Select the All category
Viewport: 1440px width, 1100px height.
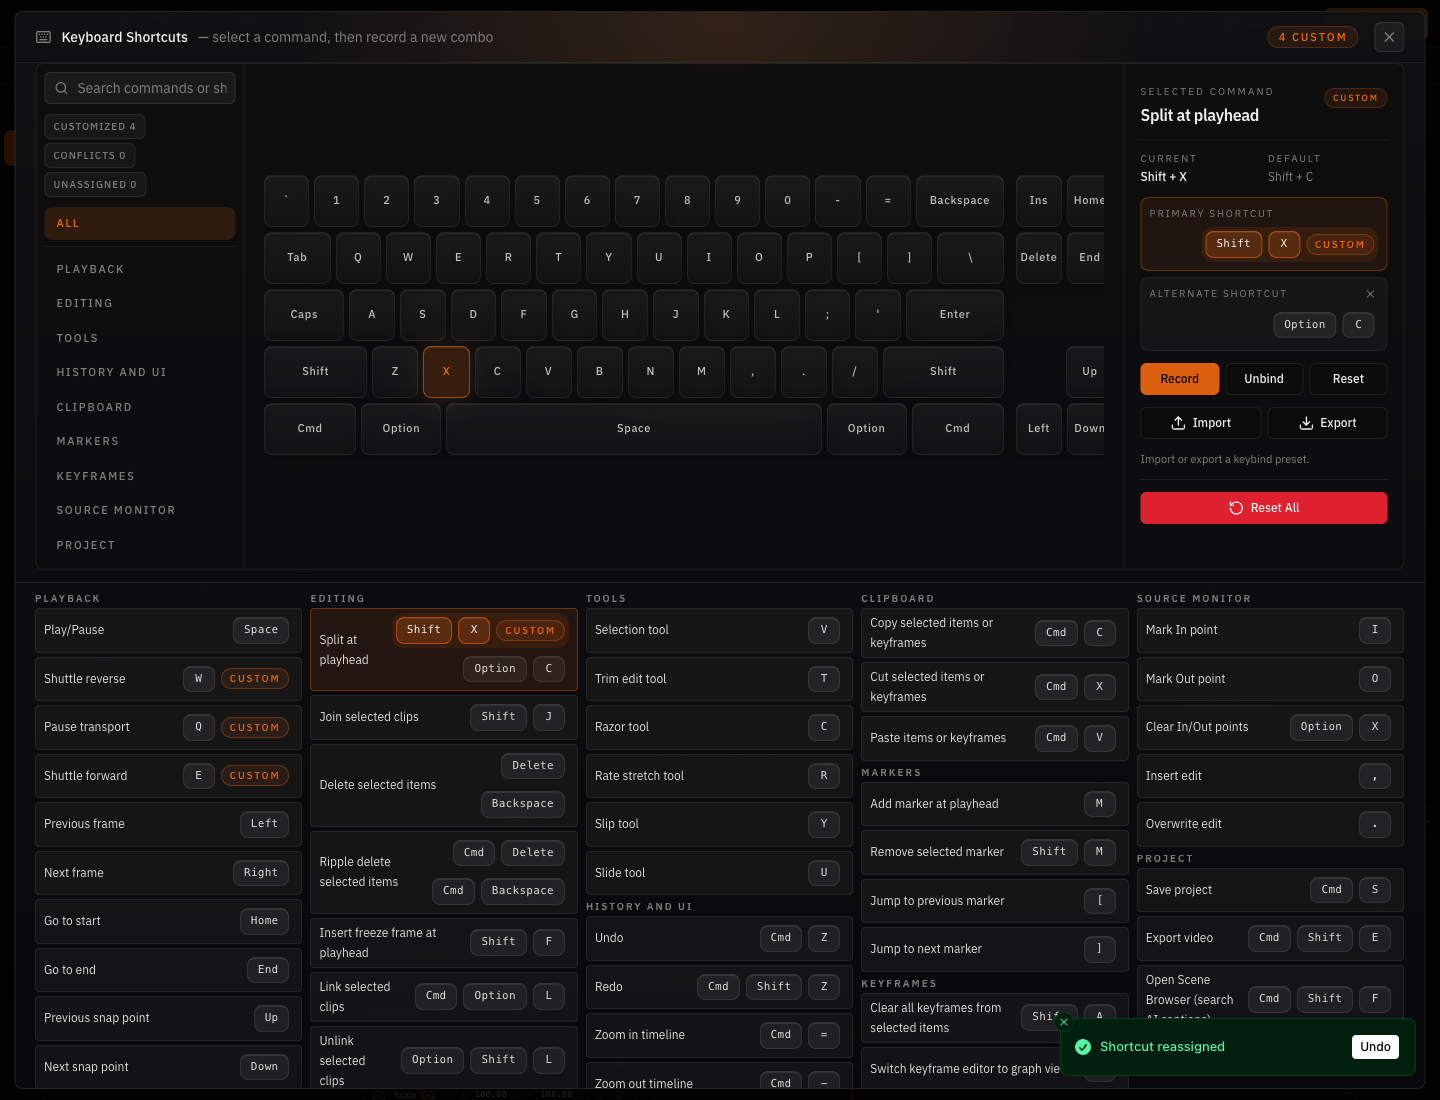[x=140, y=223]
